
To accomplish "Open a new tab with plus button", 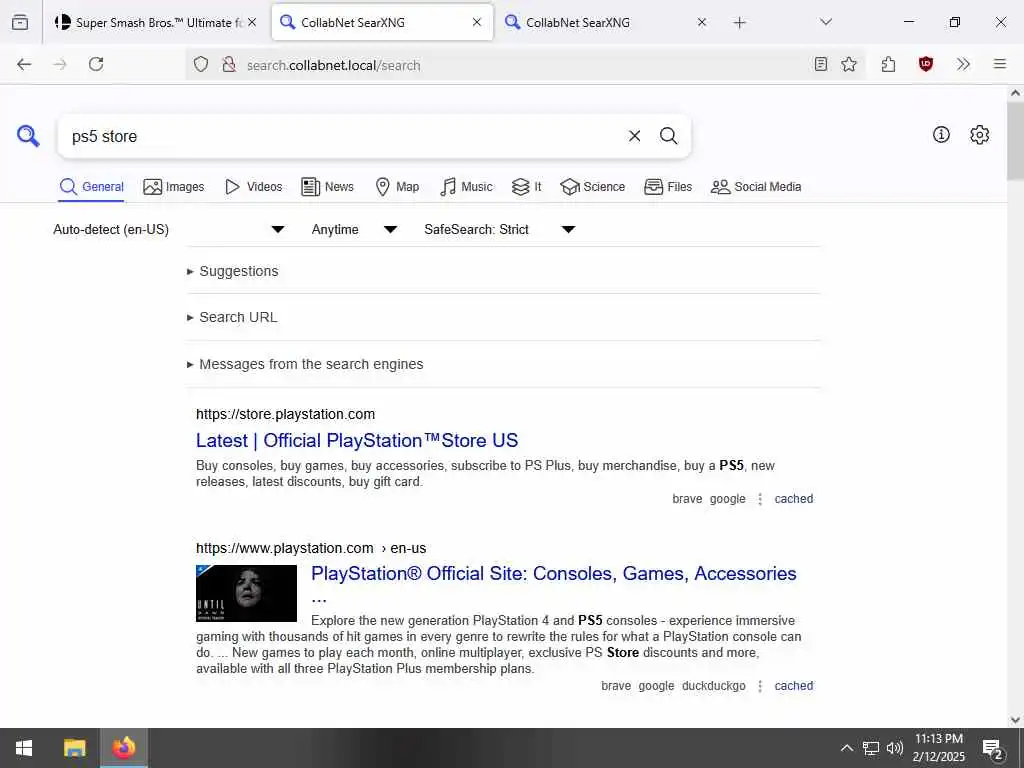I will (739, 23).
